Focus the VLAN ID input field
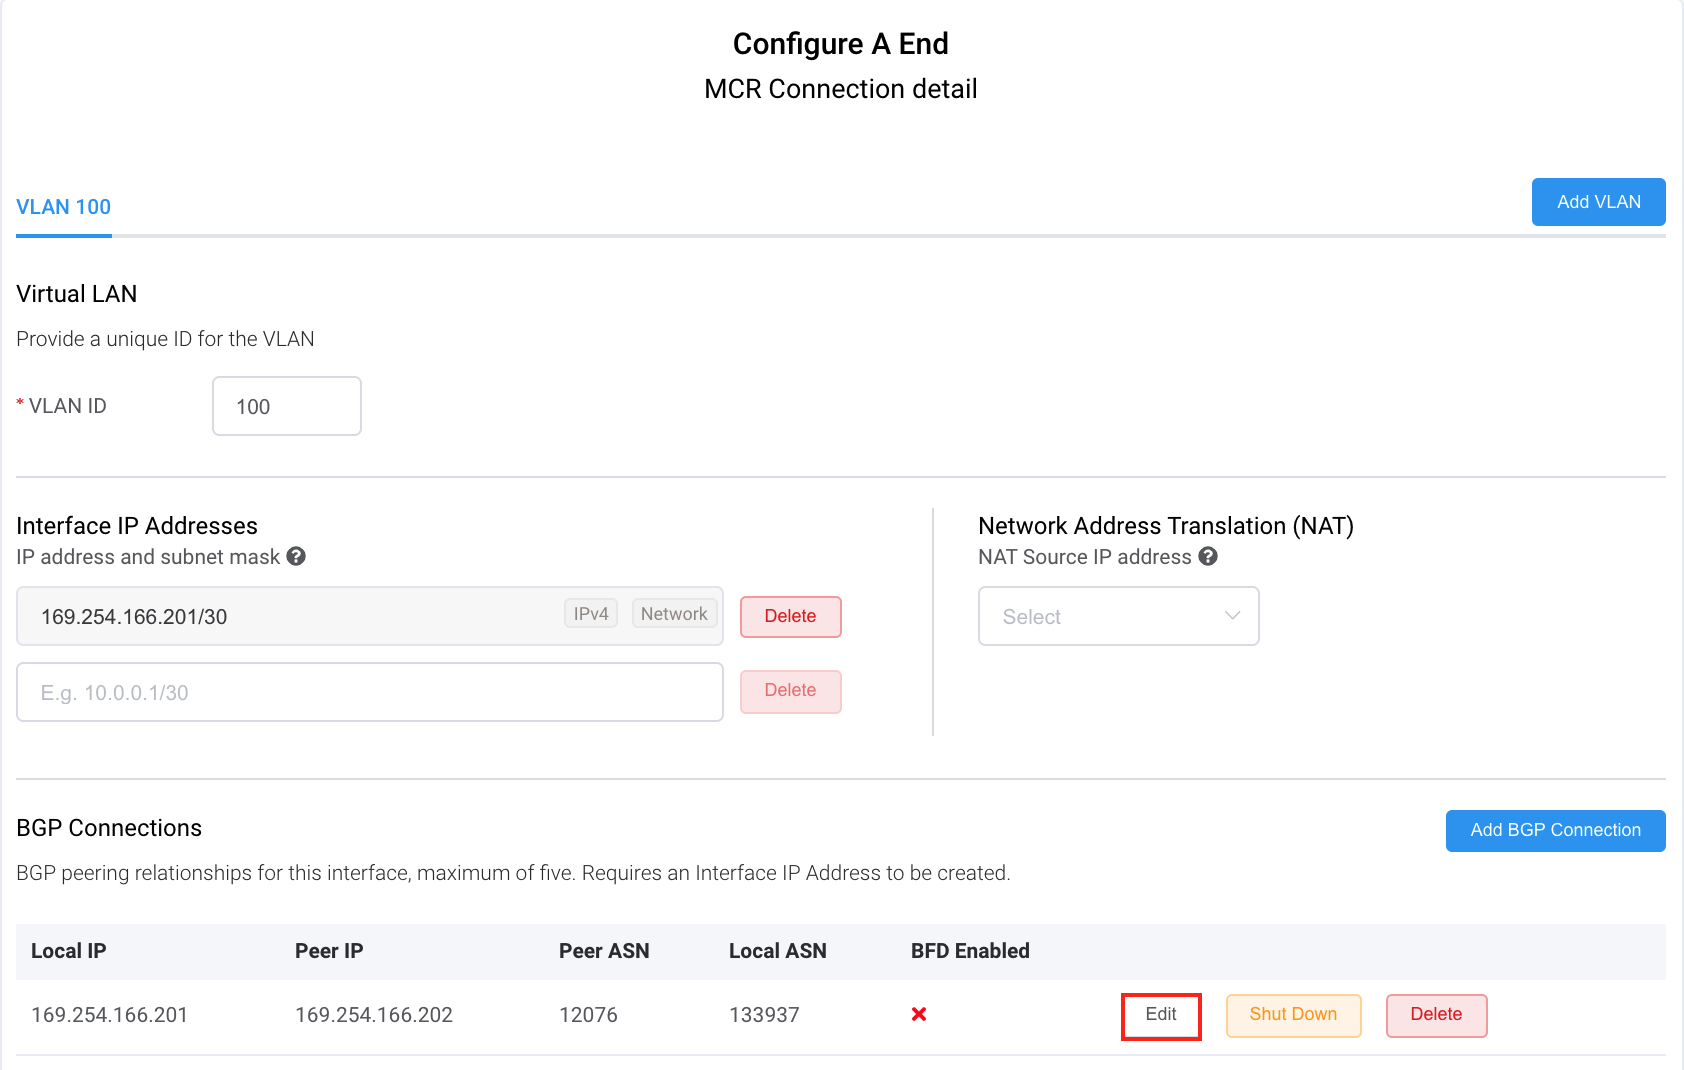 (287, 406)
